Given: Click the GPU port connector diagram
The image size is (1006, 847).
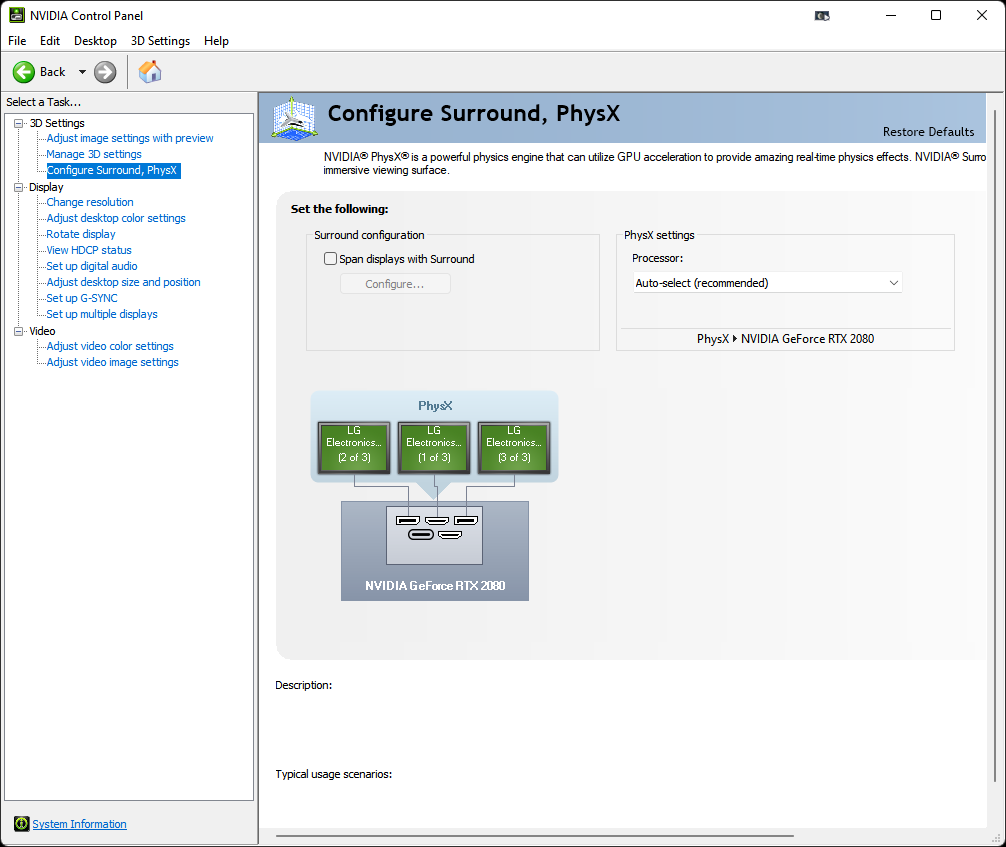Looking at the screenshot, I should point(434,535).
